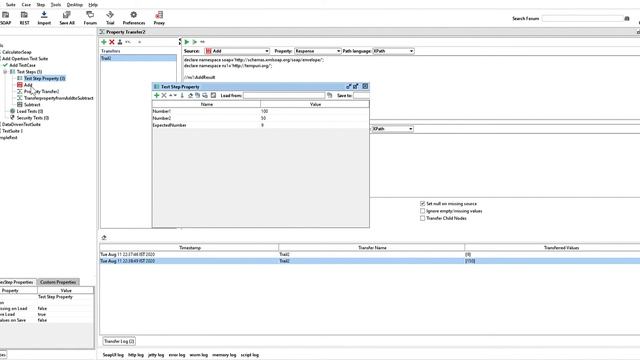Image resolution: width=640 pixels, height=360 pixels.
Task: Add property in Test Step Property window
Action: coord(156,96)
